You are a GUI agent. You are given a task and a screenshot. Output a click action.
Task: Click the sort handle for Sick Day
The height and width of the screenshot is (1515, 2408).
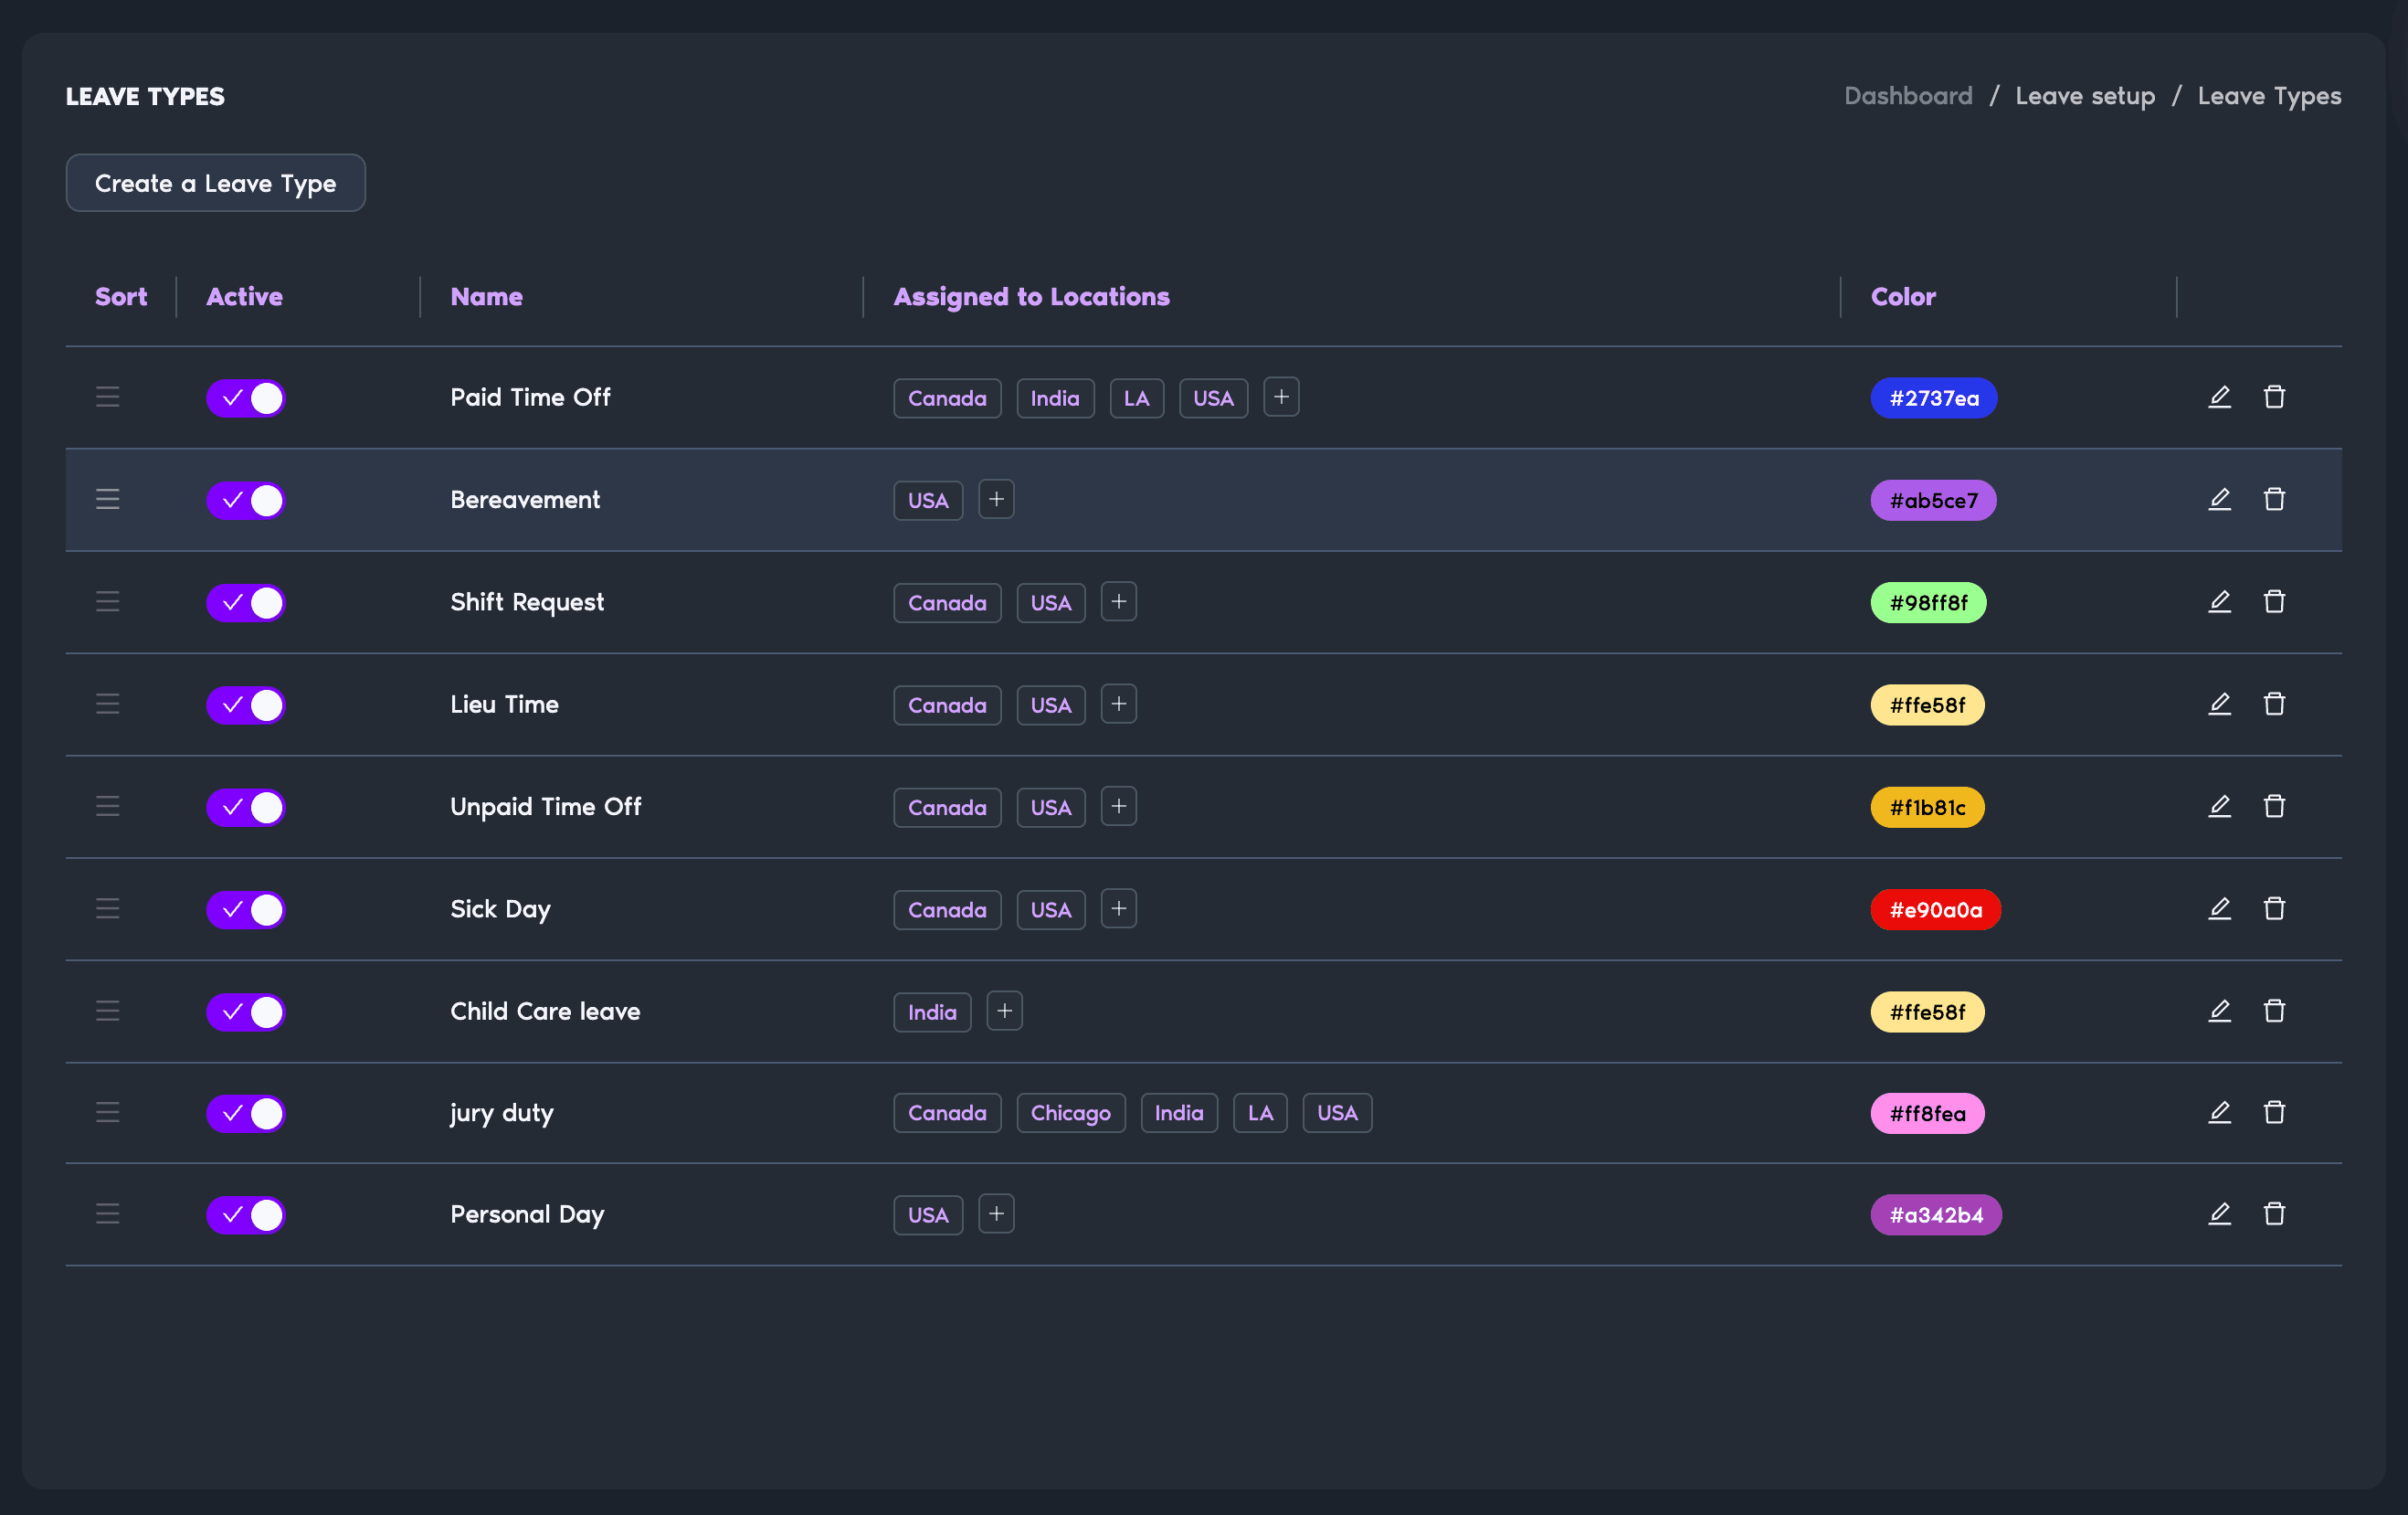coord(108,908)
